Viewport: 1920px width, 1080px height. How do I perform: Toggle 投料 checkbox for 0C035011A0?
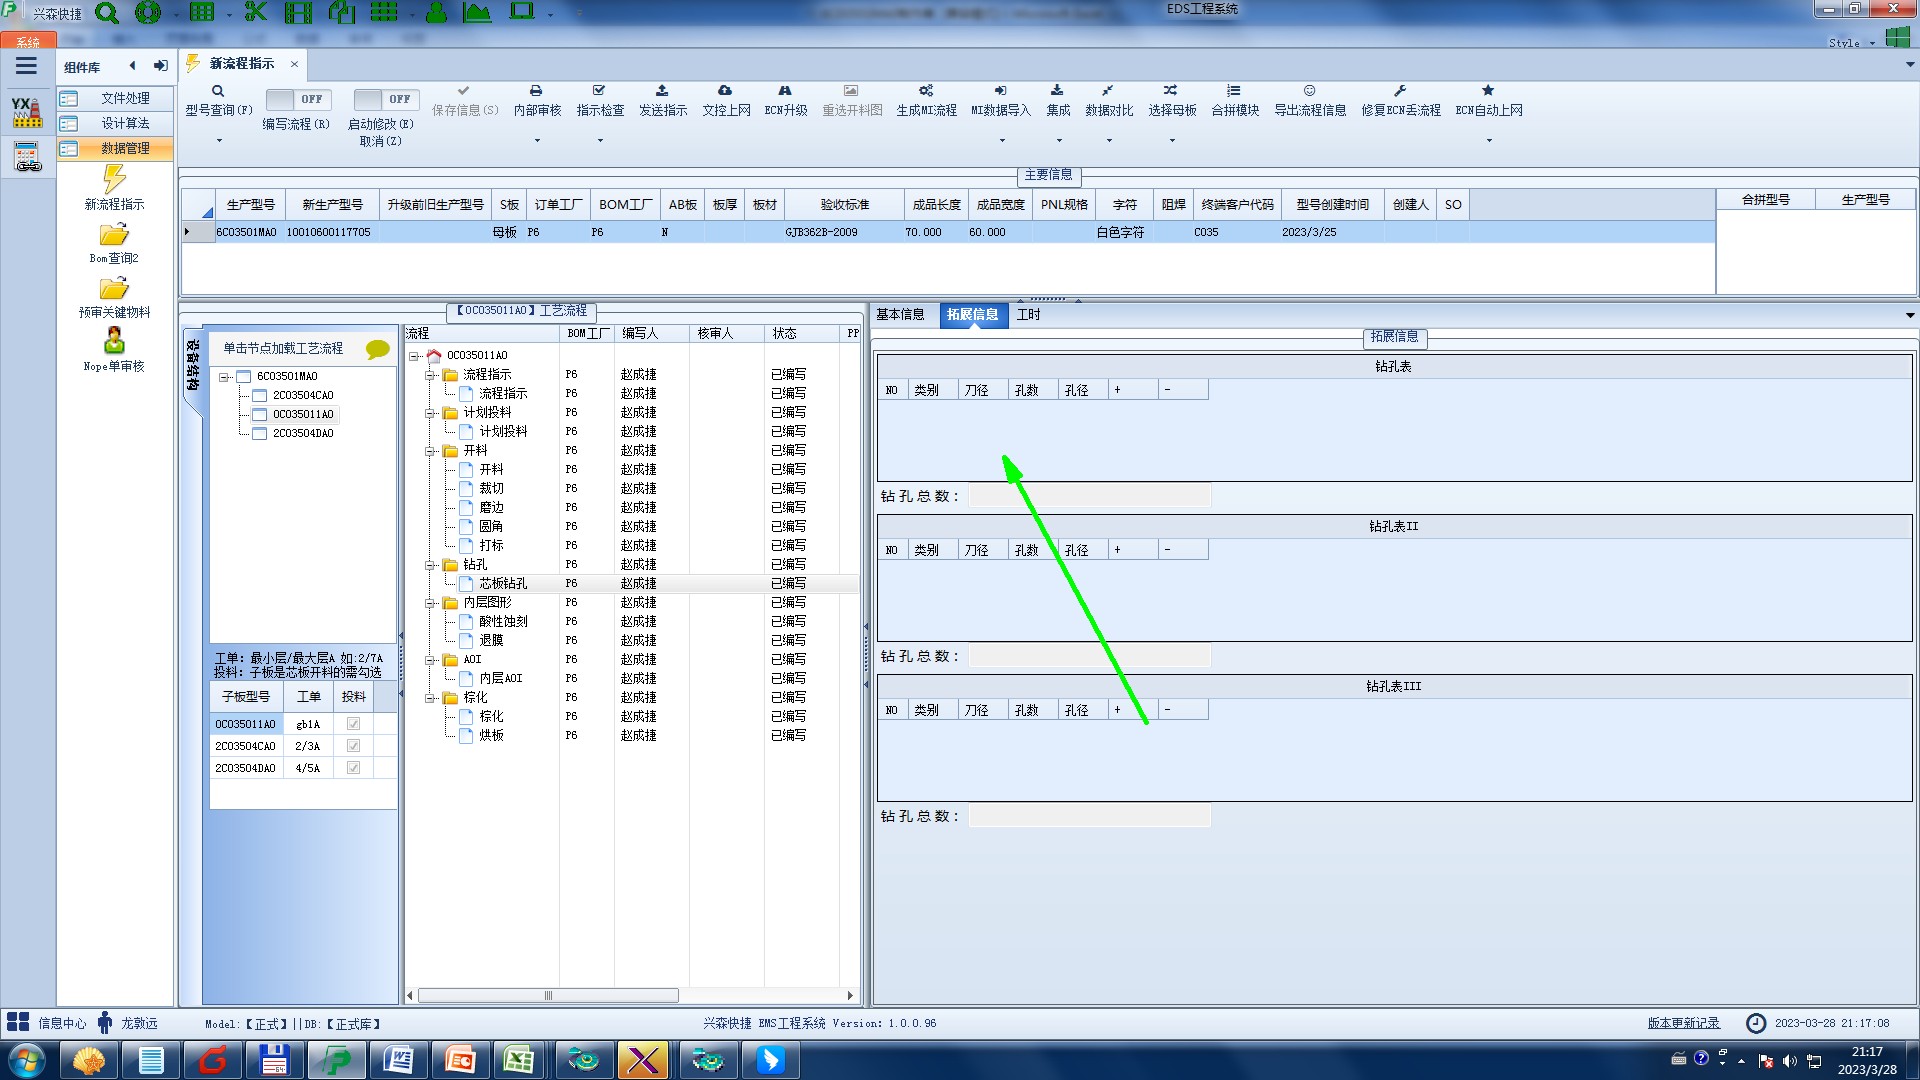(353, 724)
